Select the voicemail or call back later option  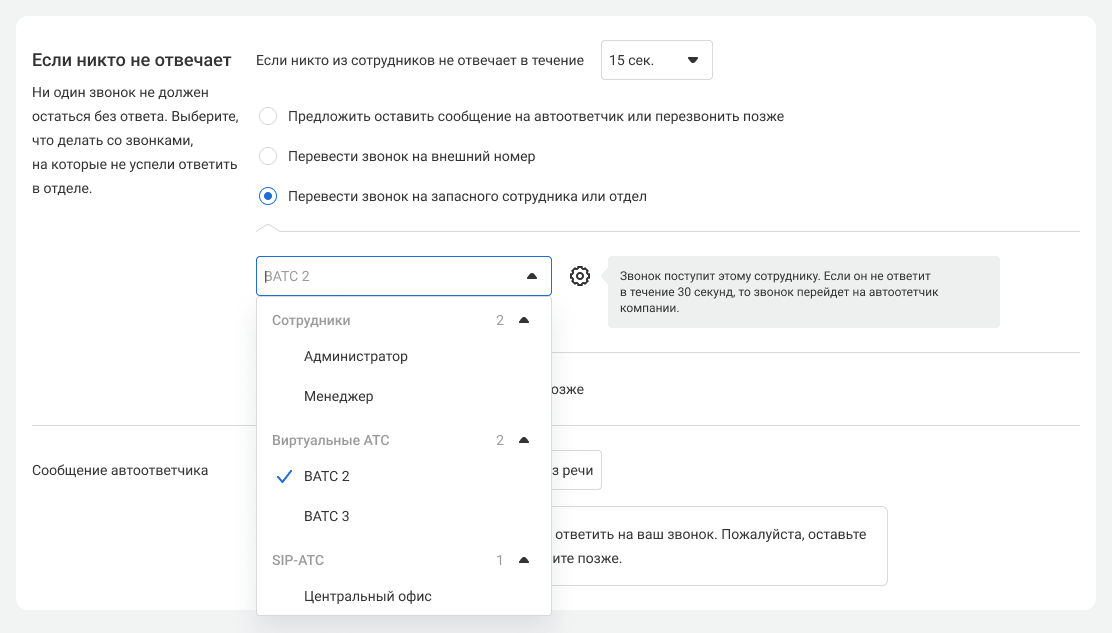click(268, 117)
